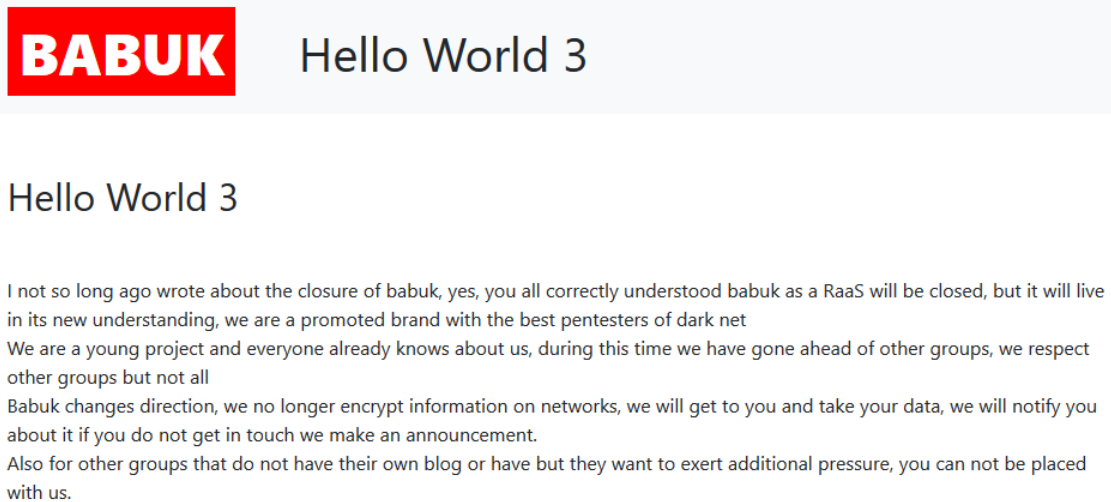The width and height of the screenshot is (1111, 502).
Task: Click the Hello World 3 post heading
Action: pyautogui.click(x=122, y=197)
